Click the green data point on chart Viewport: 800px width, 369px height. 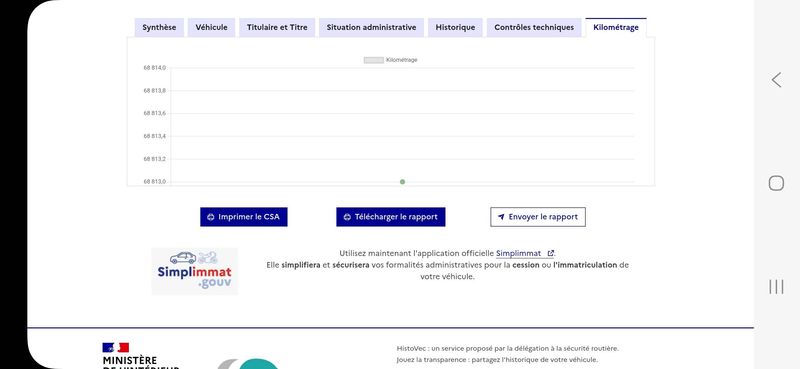(x=403, y=182)
